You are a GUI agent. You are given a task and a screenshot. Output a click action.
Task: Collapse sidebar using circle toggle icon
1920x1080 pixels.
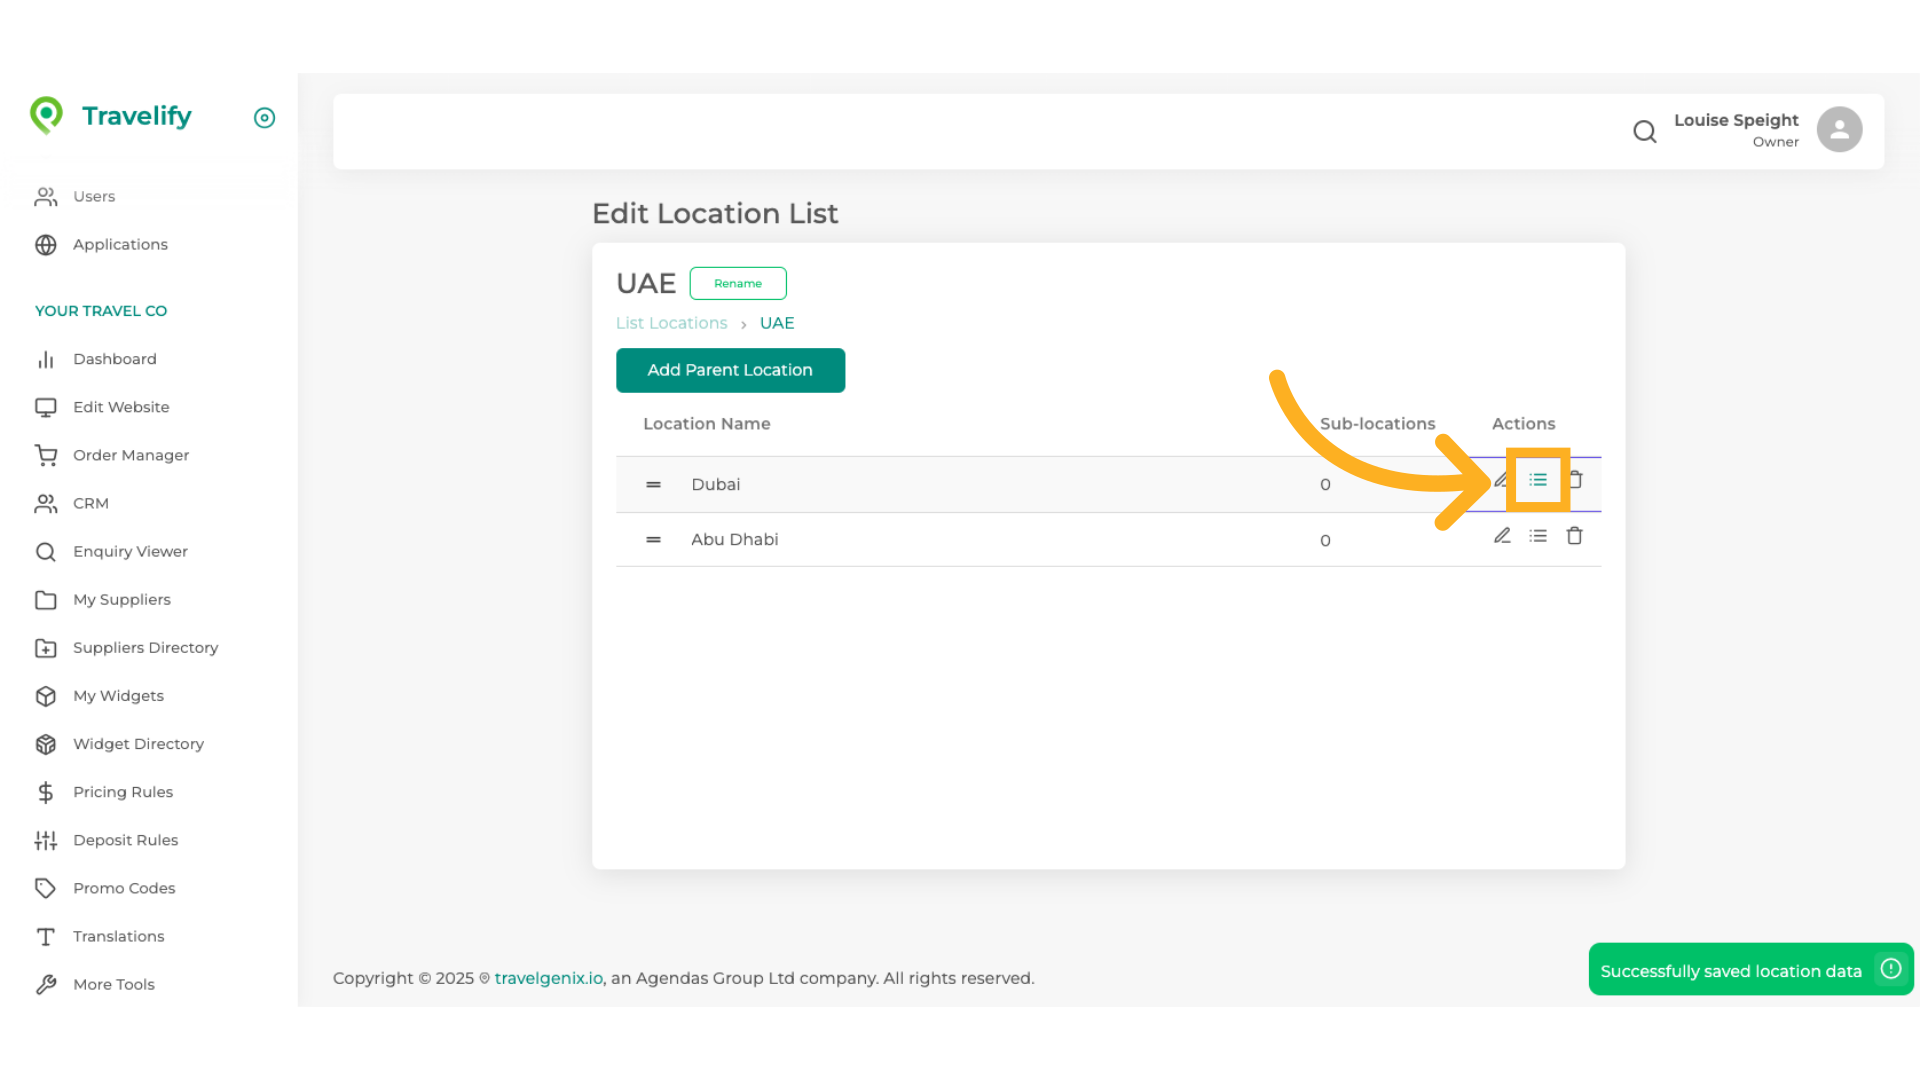(x=264, y=118)
